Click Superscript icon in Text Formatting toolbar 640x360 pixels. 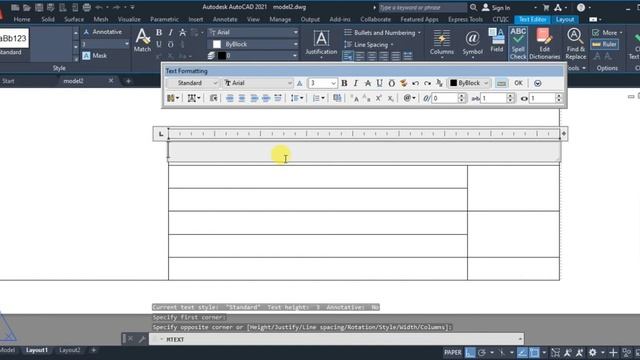pyautogui.click(x=378, y=98)
